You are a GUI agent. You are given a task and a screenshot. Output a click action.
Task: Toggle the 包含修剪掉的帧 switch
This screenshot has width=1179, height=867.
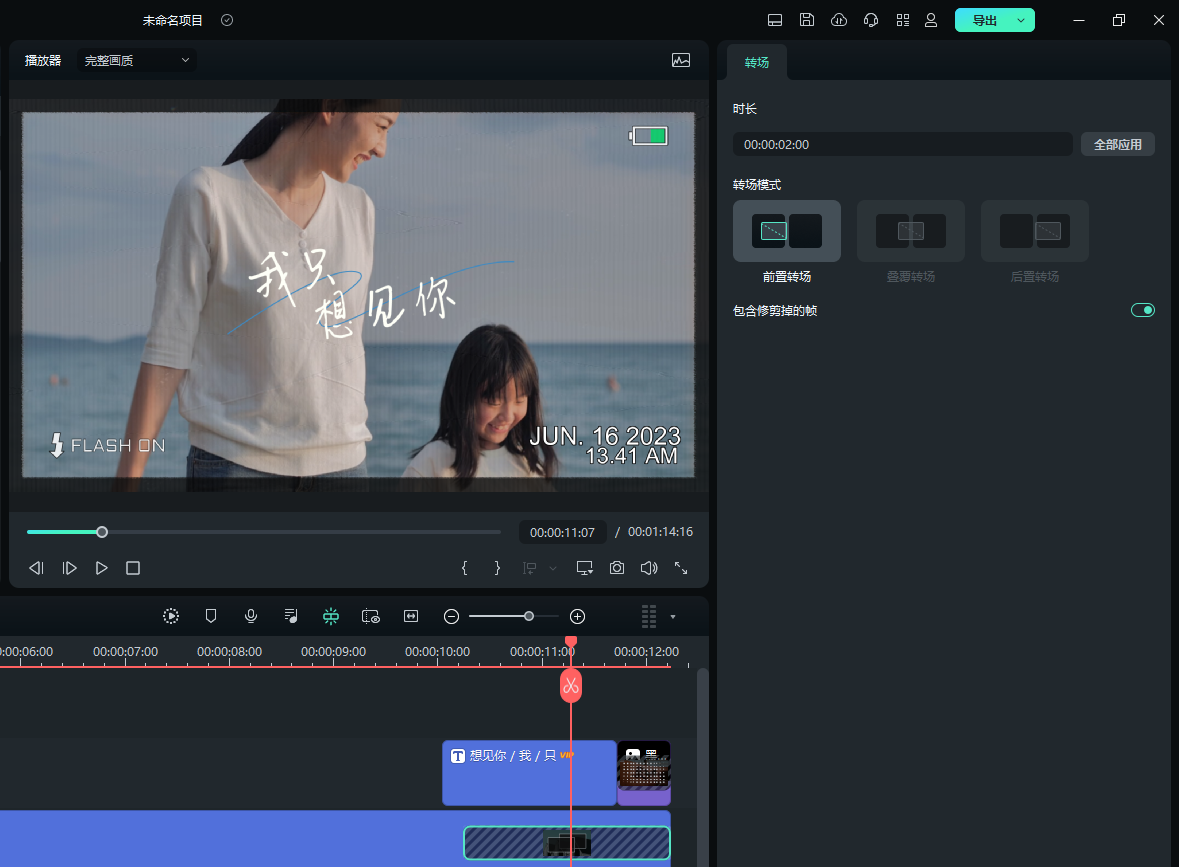click(x=1142, y=310)
